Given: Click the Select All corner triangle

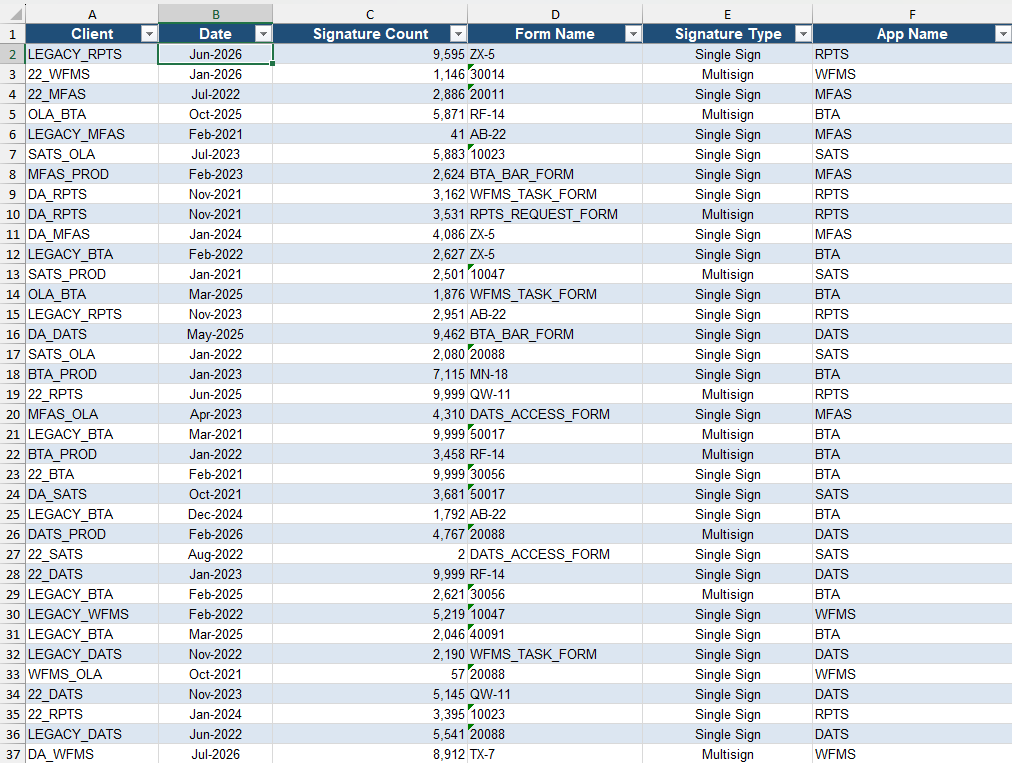Looking at the screenshot, I should pos(14,14).
